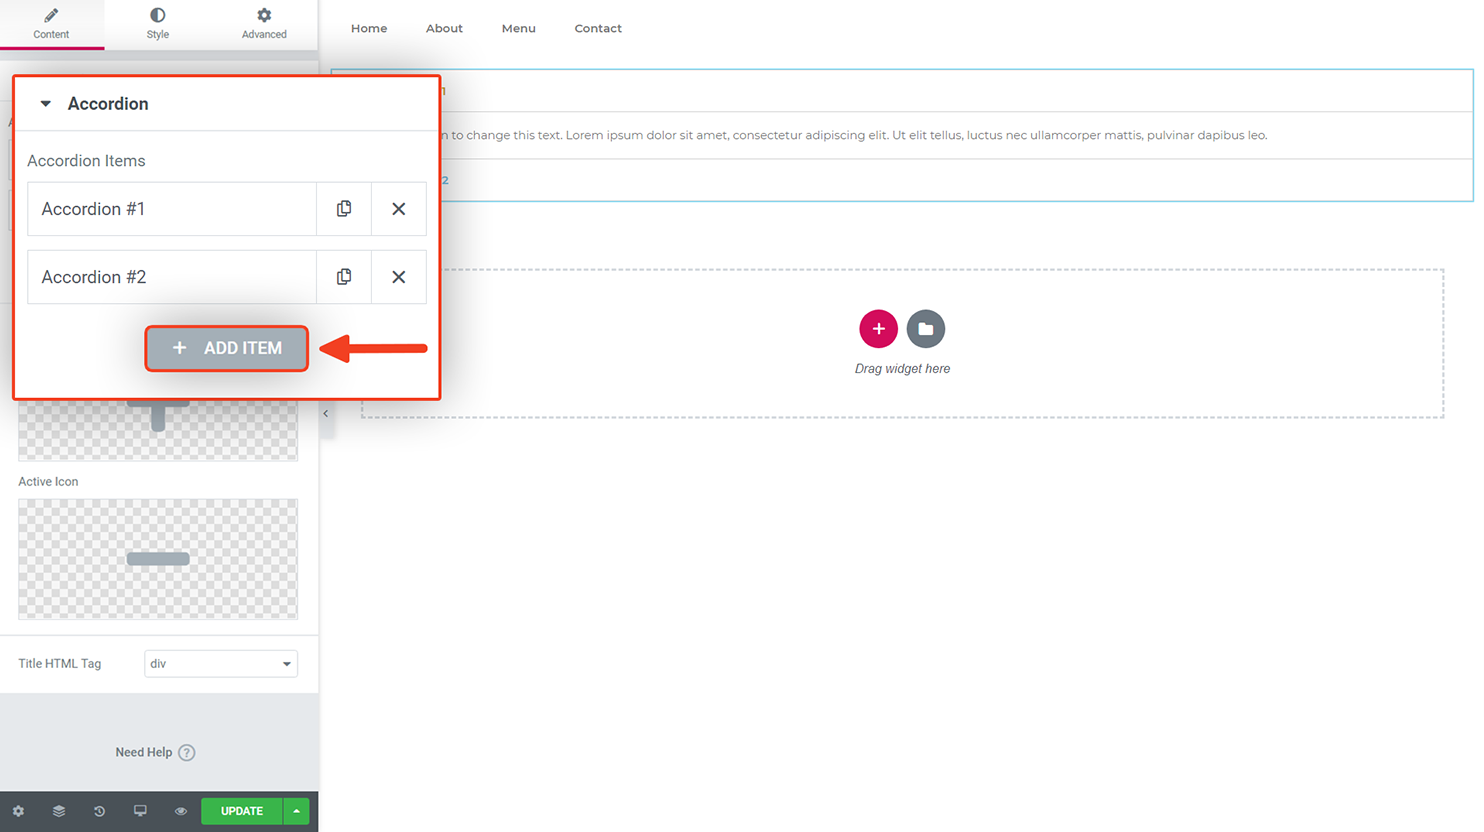The height and width of the screenshot is (832, 1484).
Task: Open the Title HTML Tag dropdown
Action: coord(220,663)
